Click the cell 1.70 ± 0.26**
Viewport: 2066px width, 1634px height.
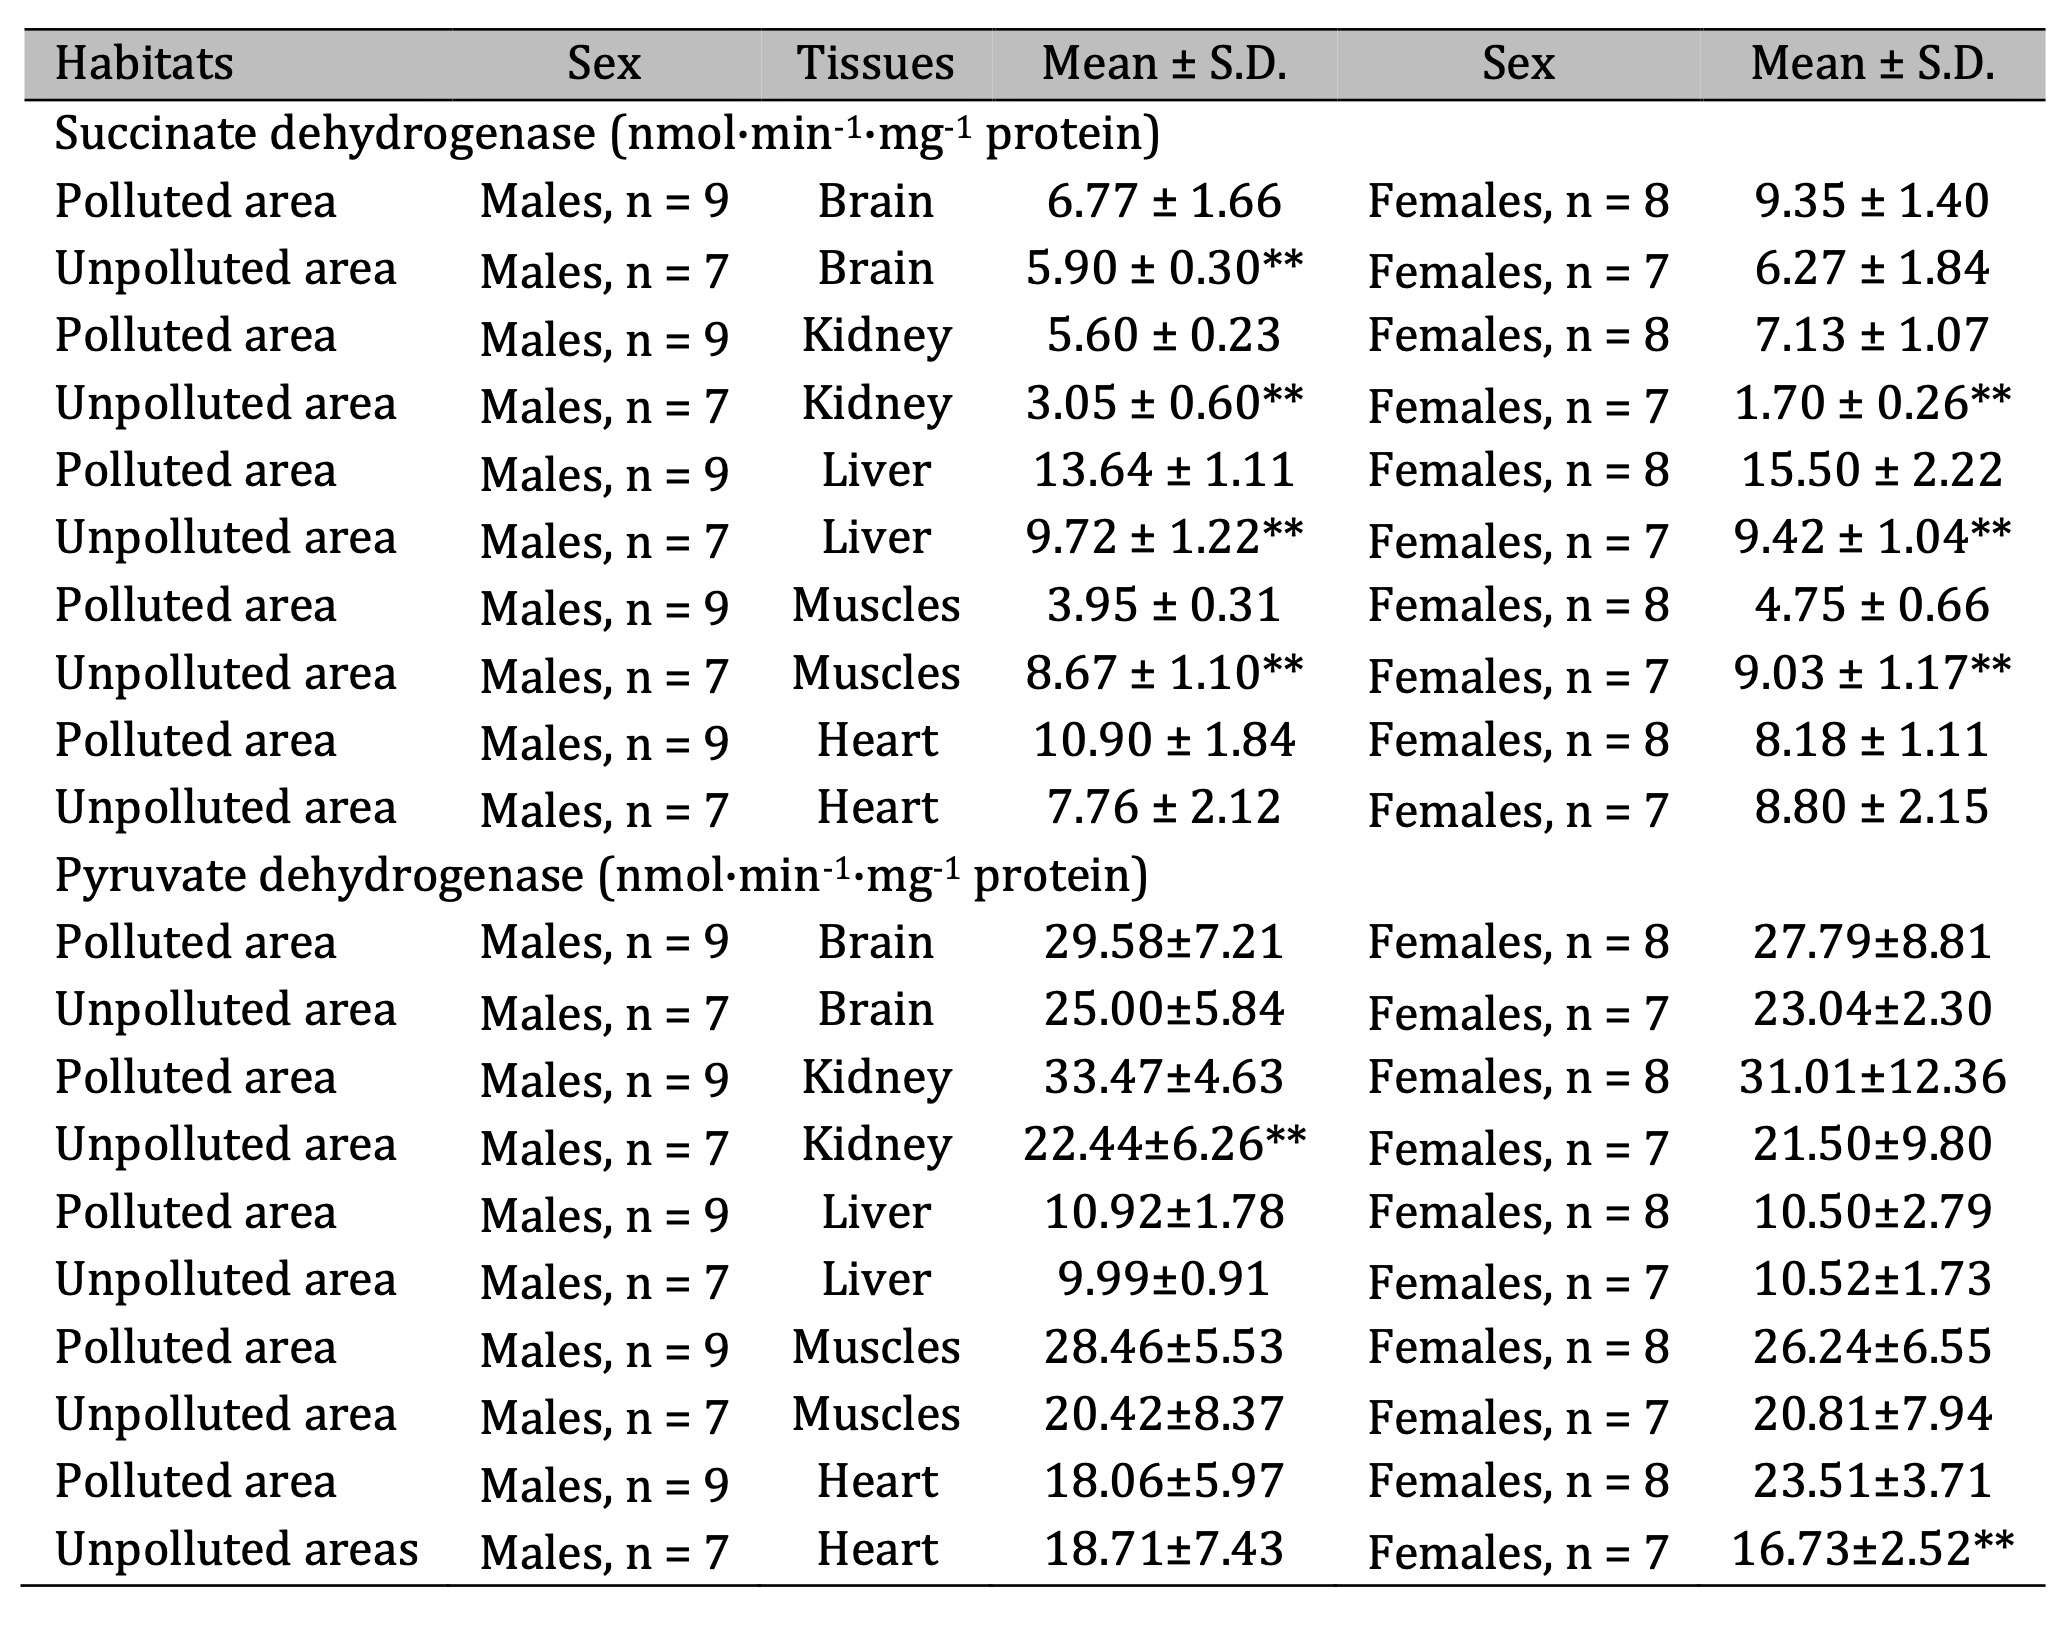[1872, 403]
